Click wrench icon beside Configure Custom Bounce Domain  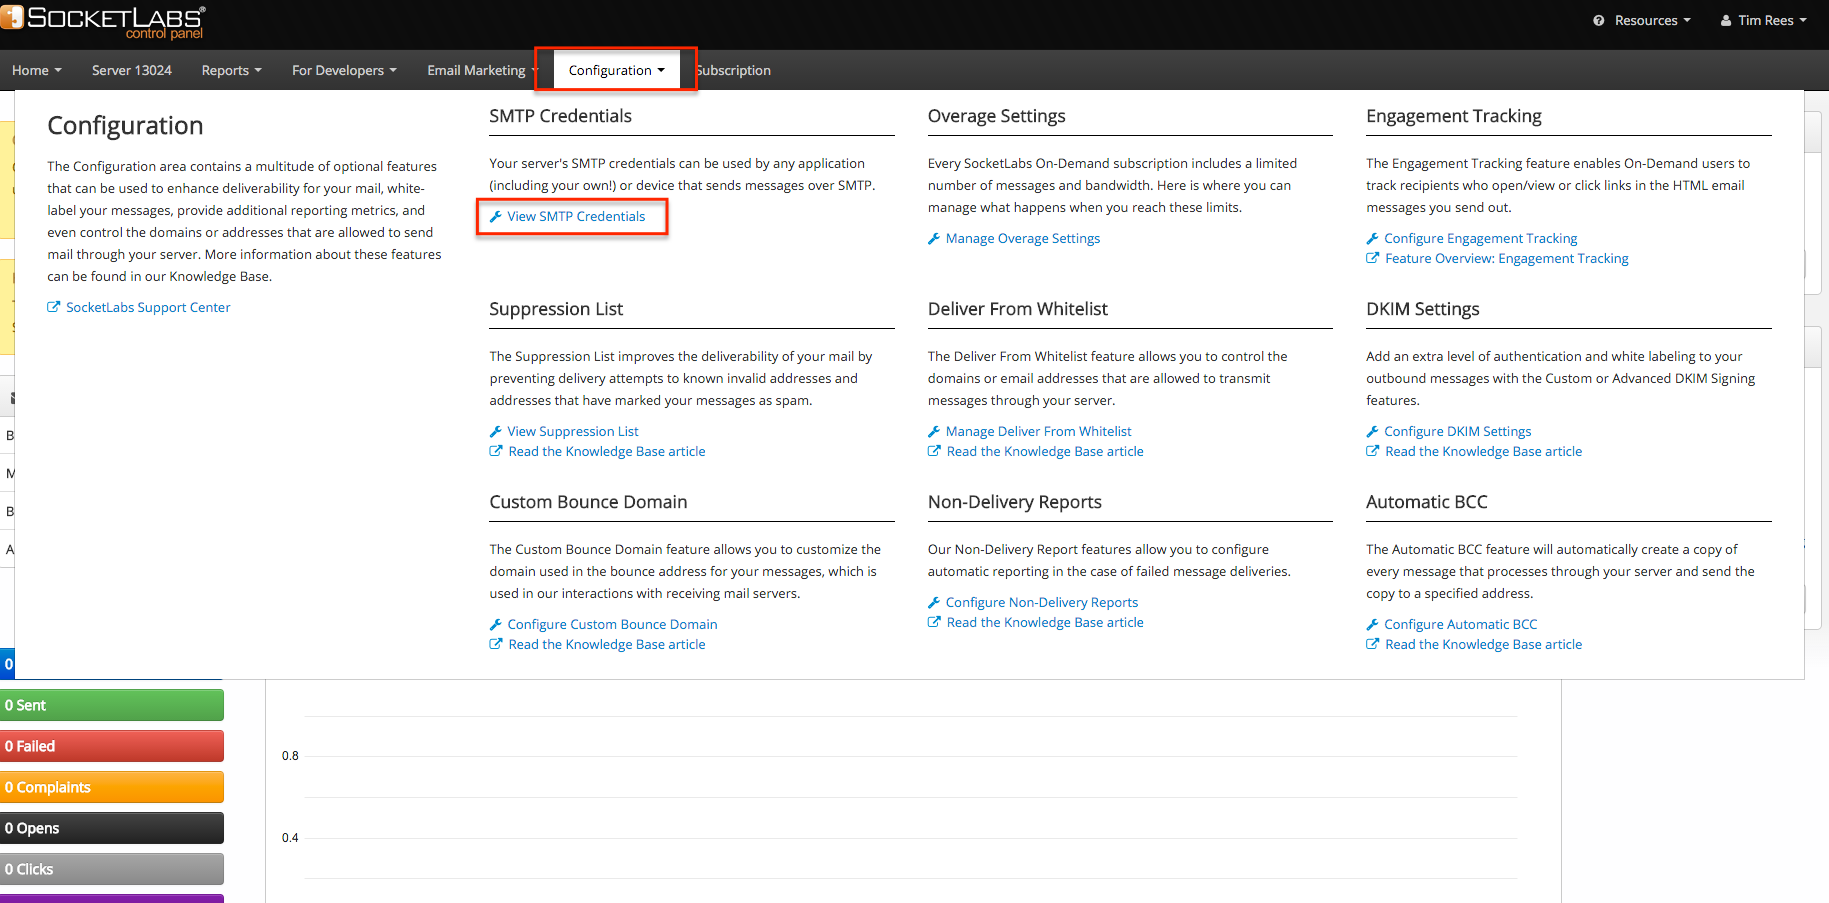pos(495,624)
